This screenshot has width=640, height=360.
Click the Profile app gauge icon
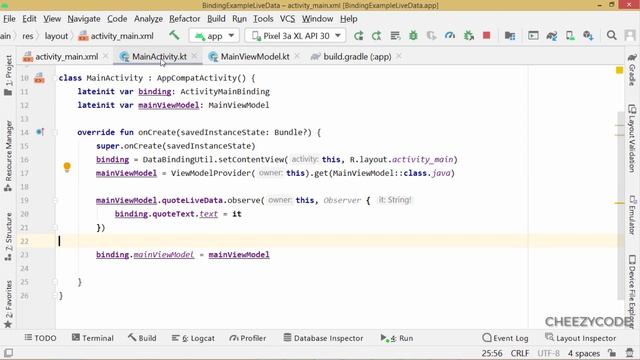(x=450, y=36)
